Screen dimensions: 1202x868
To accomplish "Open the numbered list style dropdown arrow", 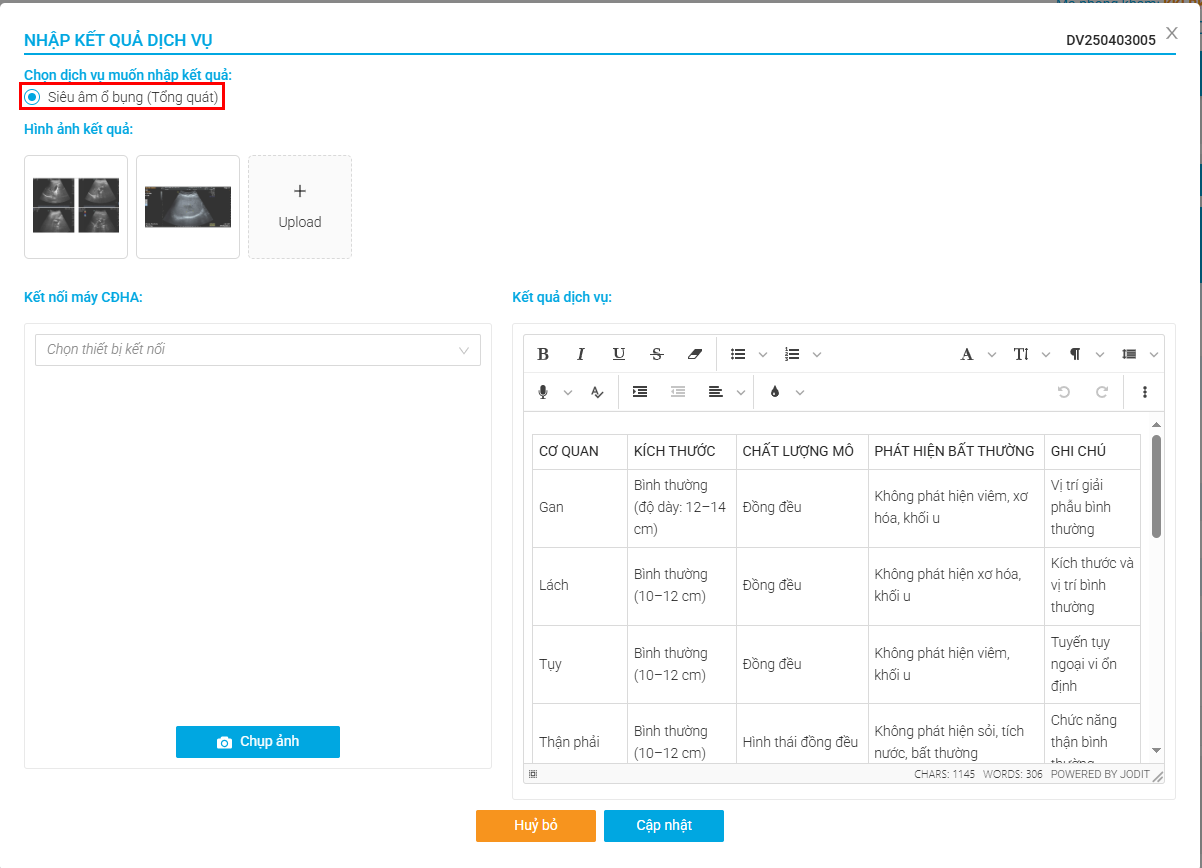I will (x=816, y=354).
